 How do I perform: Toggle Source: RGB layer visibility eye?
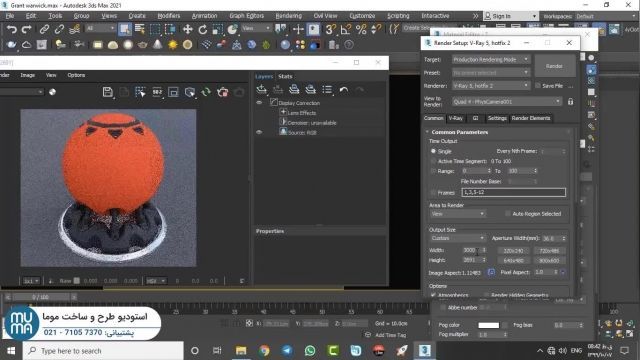(x=259, y=132)
